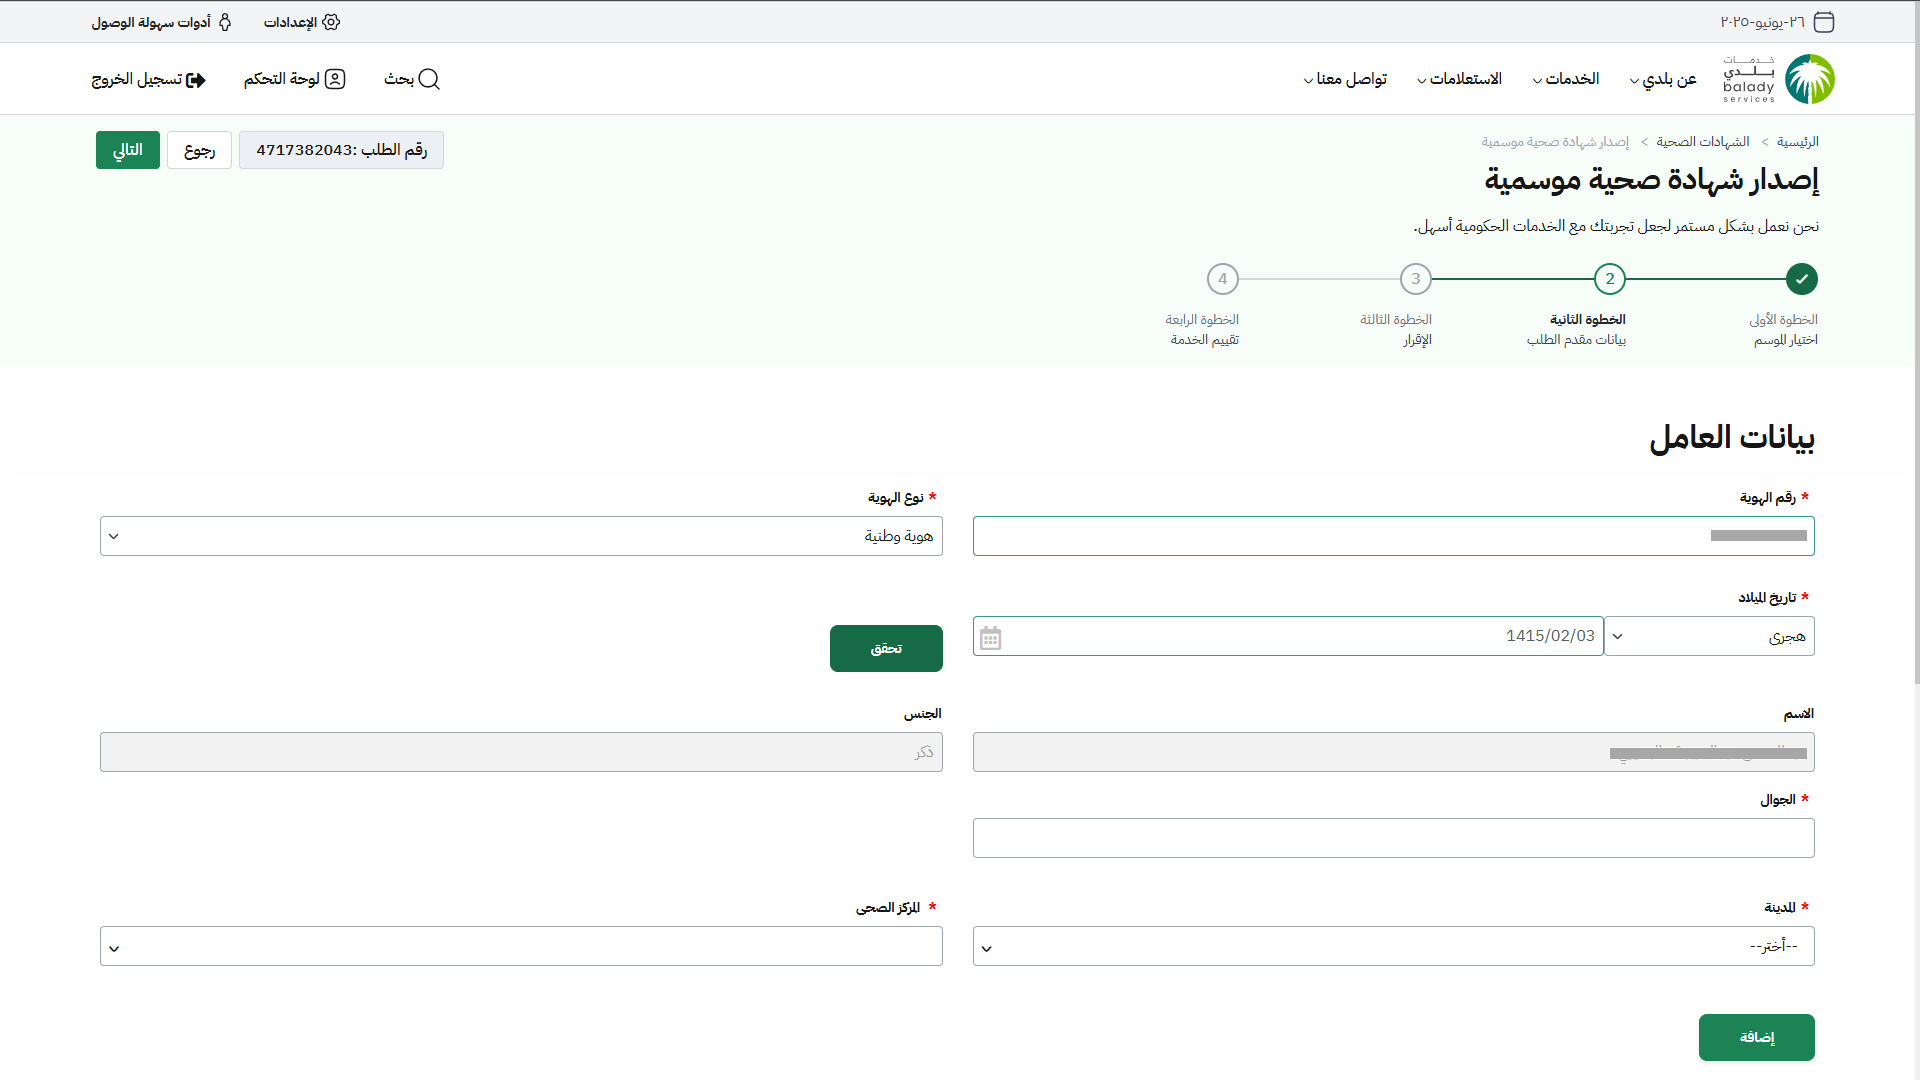Click the completed step one checkmark circle
Screen dimensions: 1920x1080
coord(1801,279)
